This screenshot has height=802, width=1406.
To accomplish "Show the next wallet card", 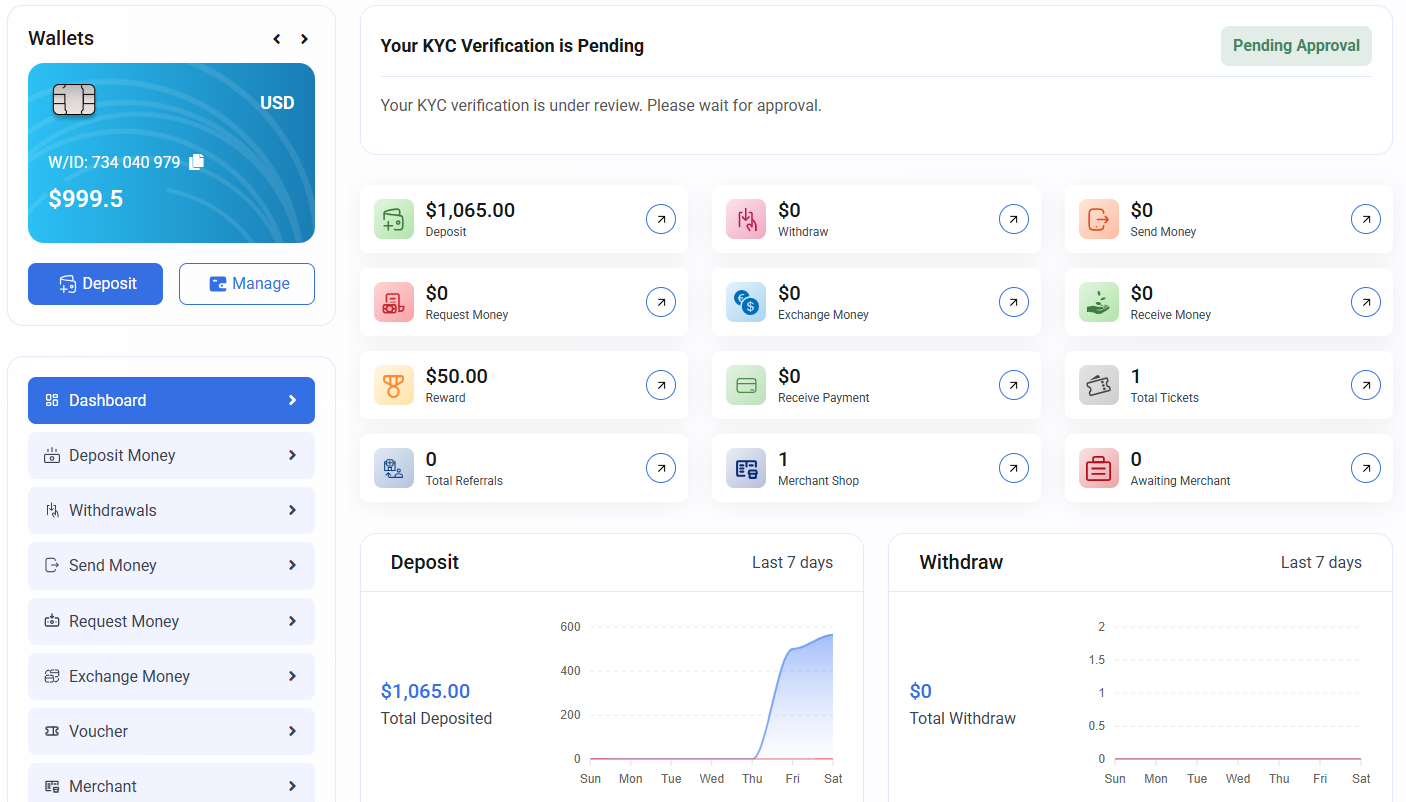I will coord(304,39).
